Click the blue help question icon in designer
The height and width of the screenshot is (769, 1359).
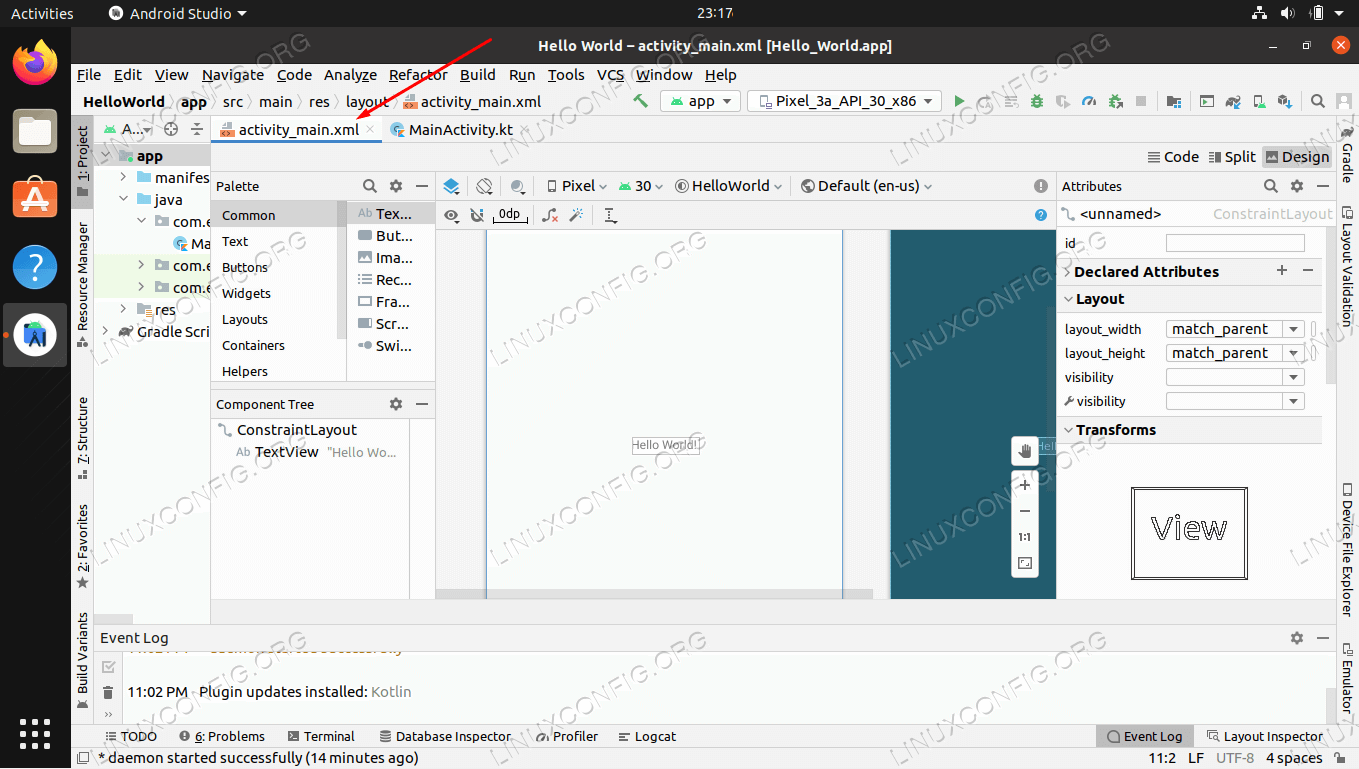[x=1041, y=215]
